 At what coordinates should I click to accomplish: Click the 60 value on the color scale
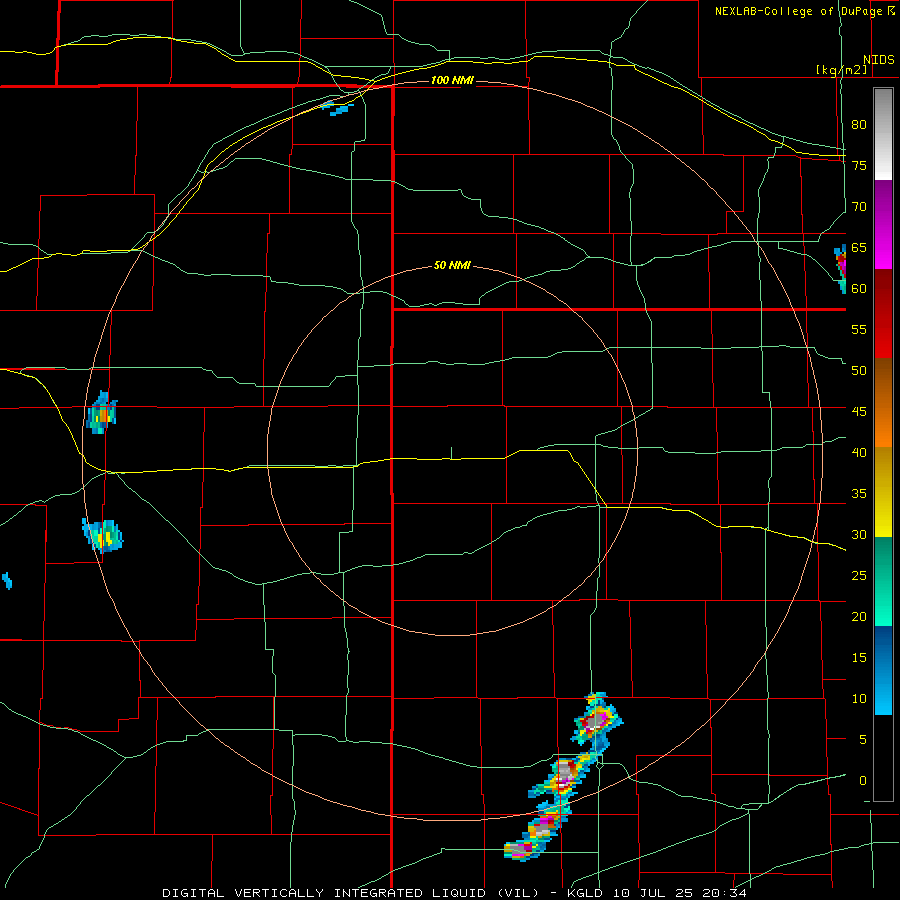[859, 289]
